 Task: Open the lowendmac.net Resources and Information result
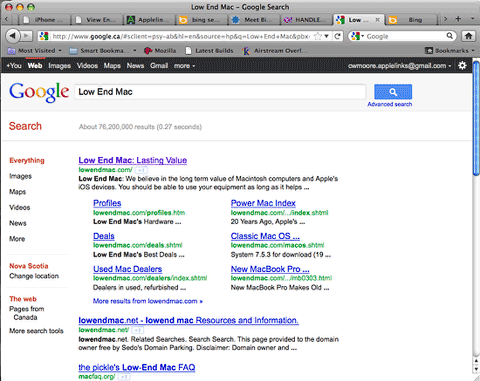189,320
